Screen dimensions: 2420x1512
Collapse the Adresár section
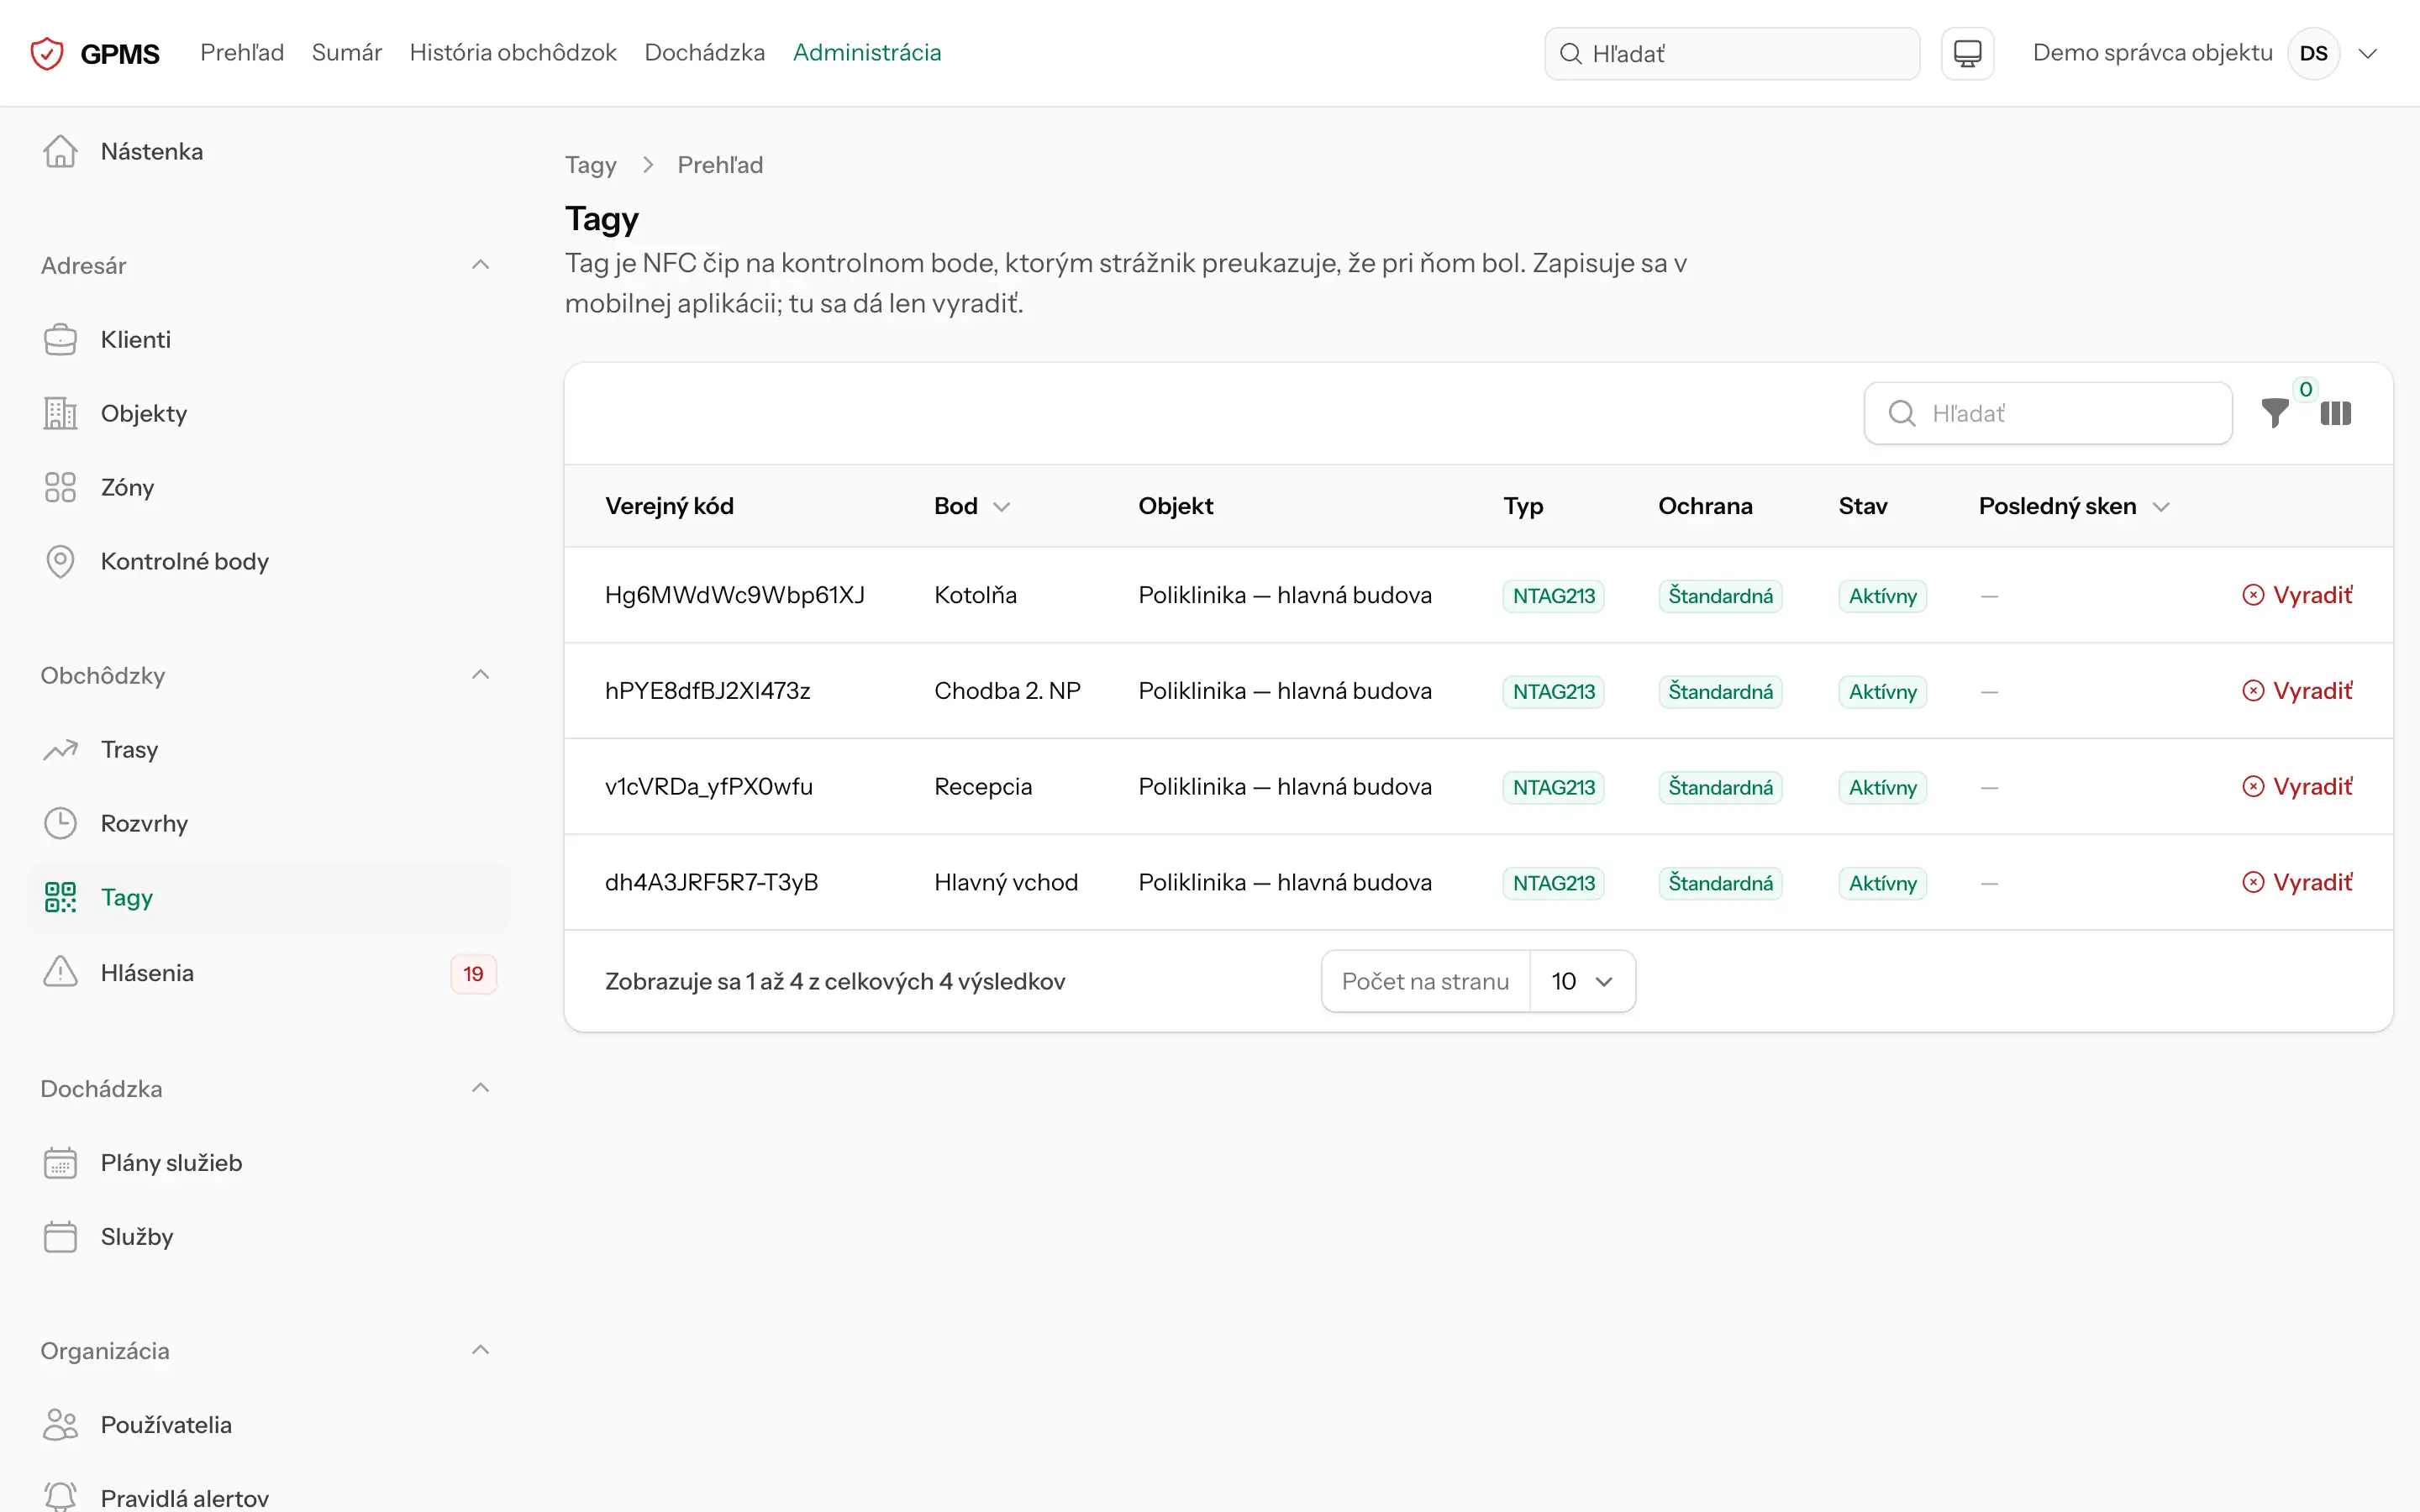pos(480,265)
